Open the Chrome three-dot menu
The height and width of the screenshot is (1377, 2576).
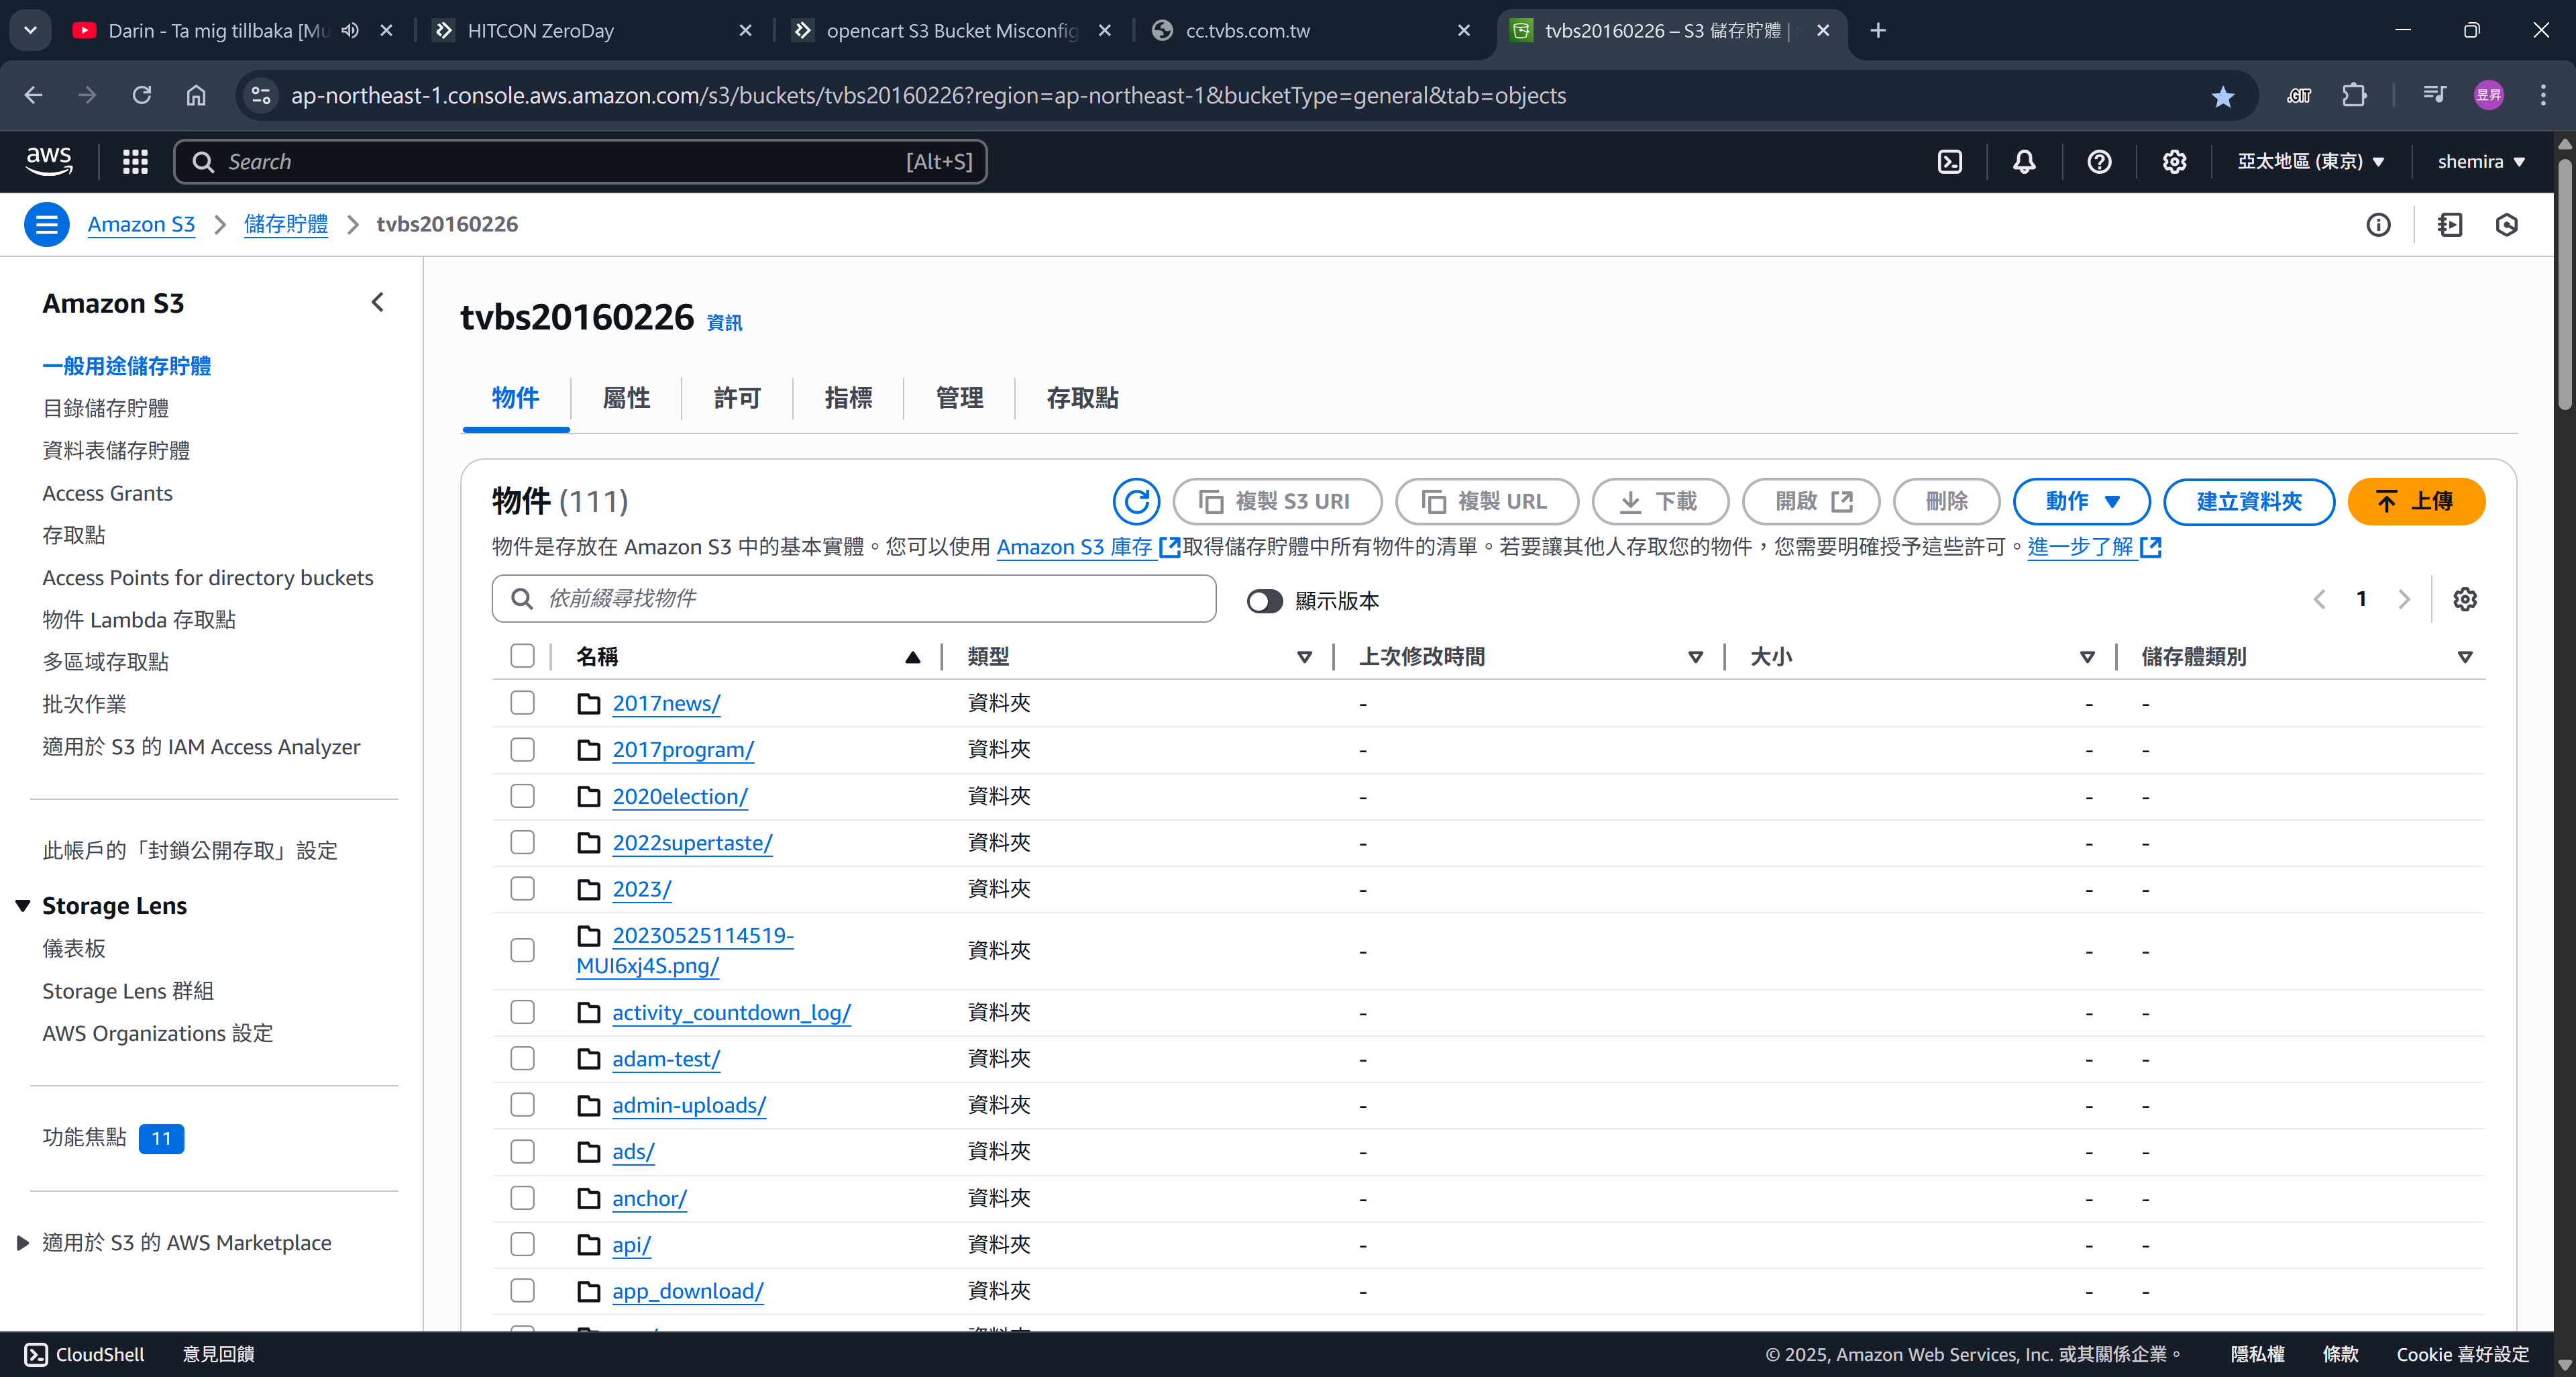2543,95
